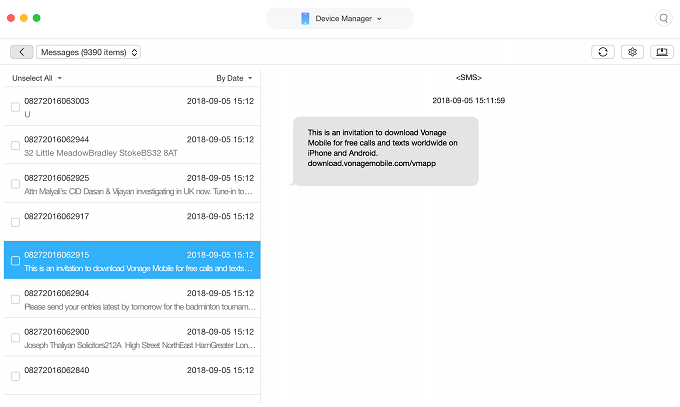680x407 pixels.
Task: Click the 2018-09-05 15:11:59 timestamp
Action: coord(468,101)
